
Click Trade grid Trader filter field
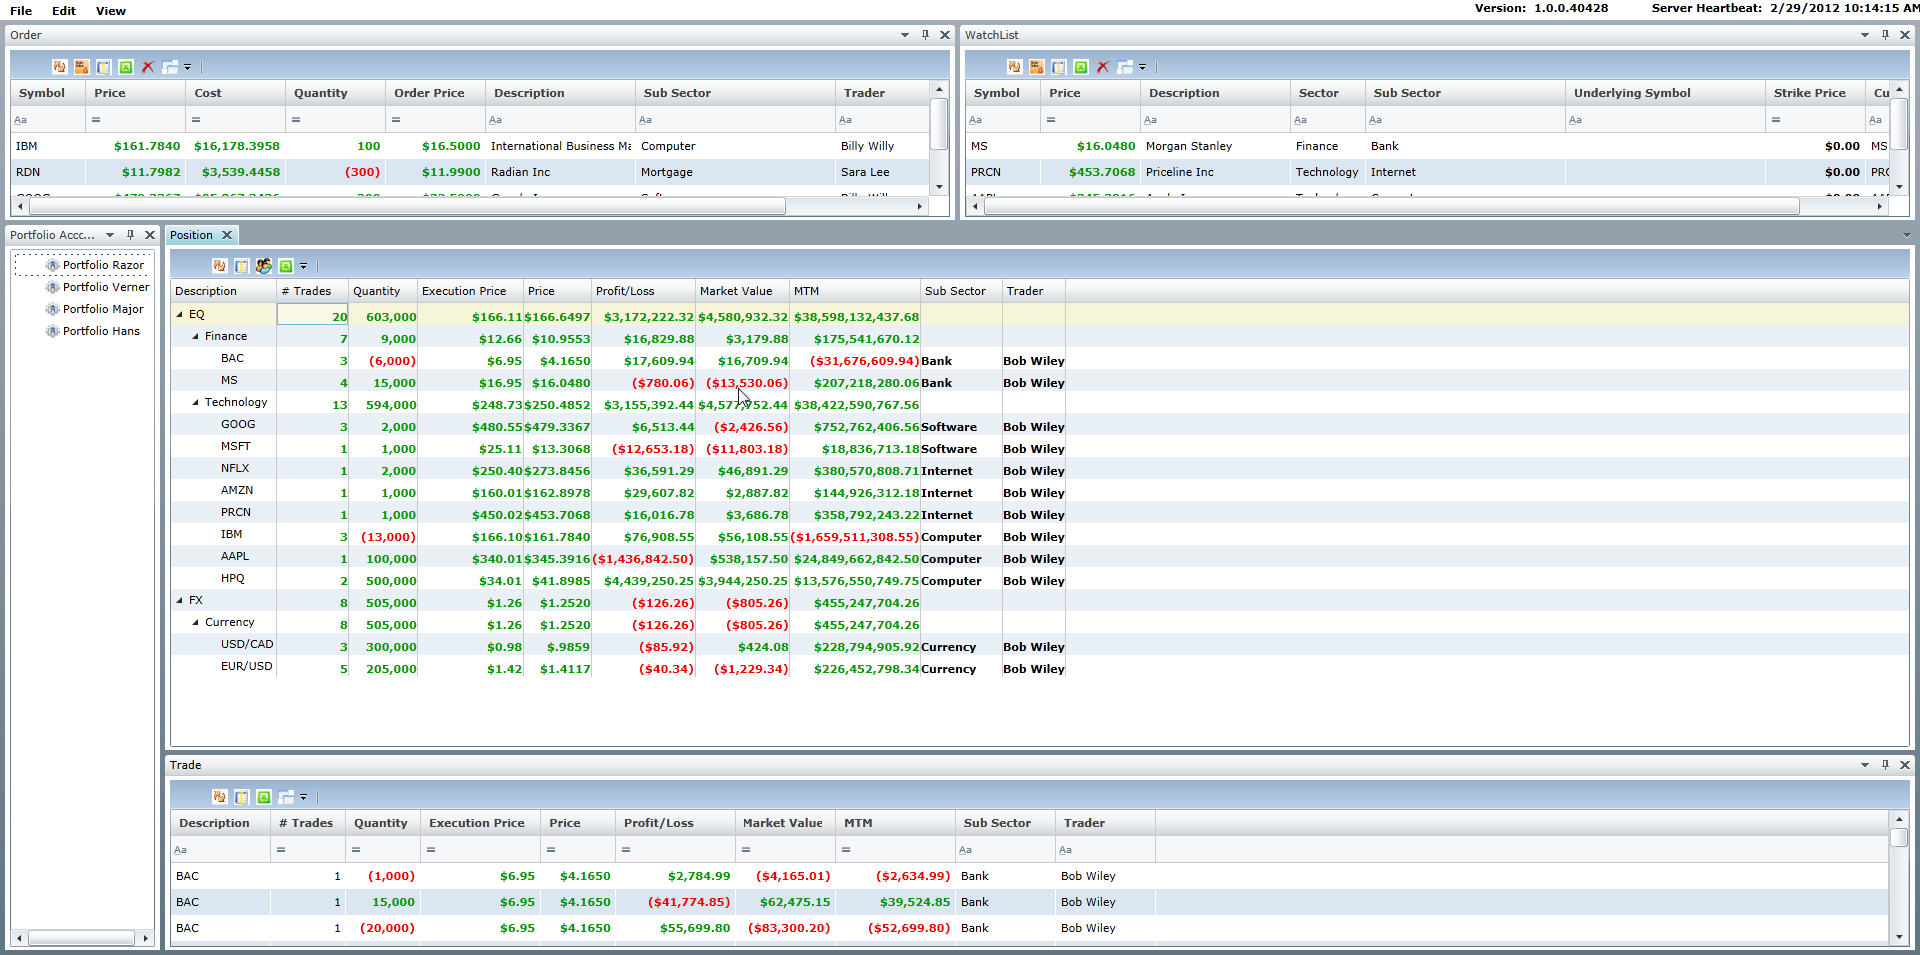click(1105, 850)
